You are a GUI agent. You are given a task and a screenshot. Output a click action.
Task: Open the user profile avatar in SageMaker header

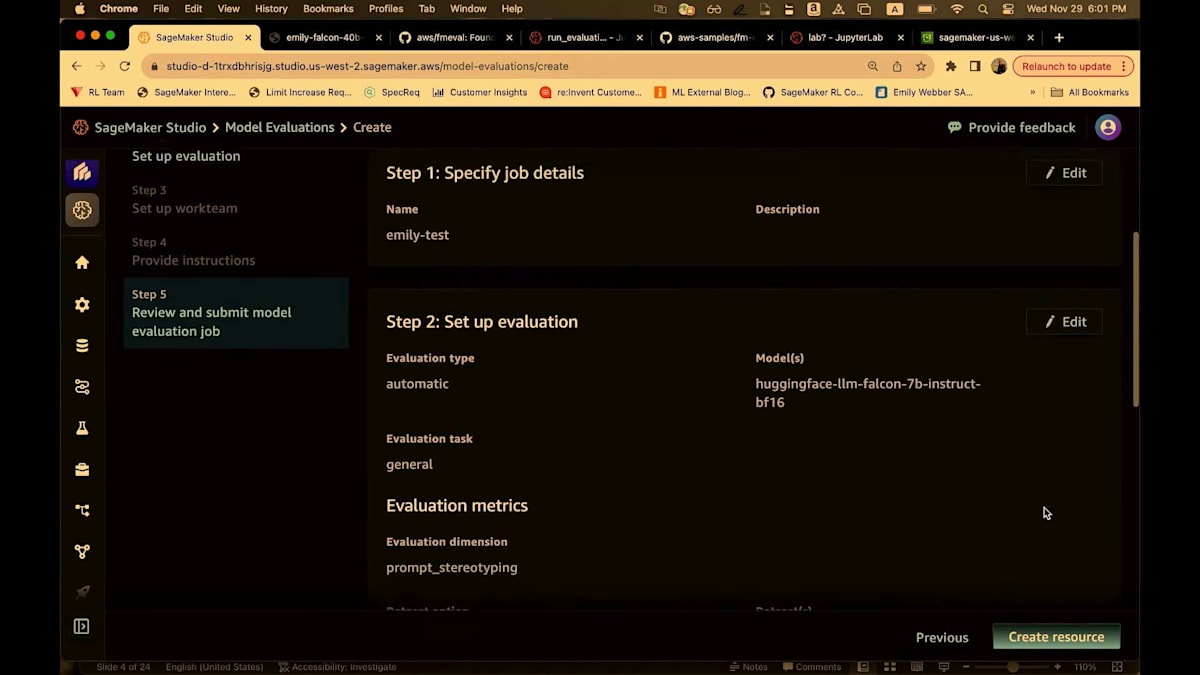[x=1107, y=127]
